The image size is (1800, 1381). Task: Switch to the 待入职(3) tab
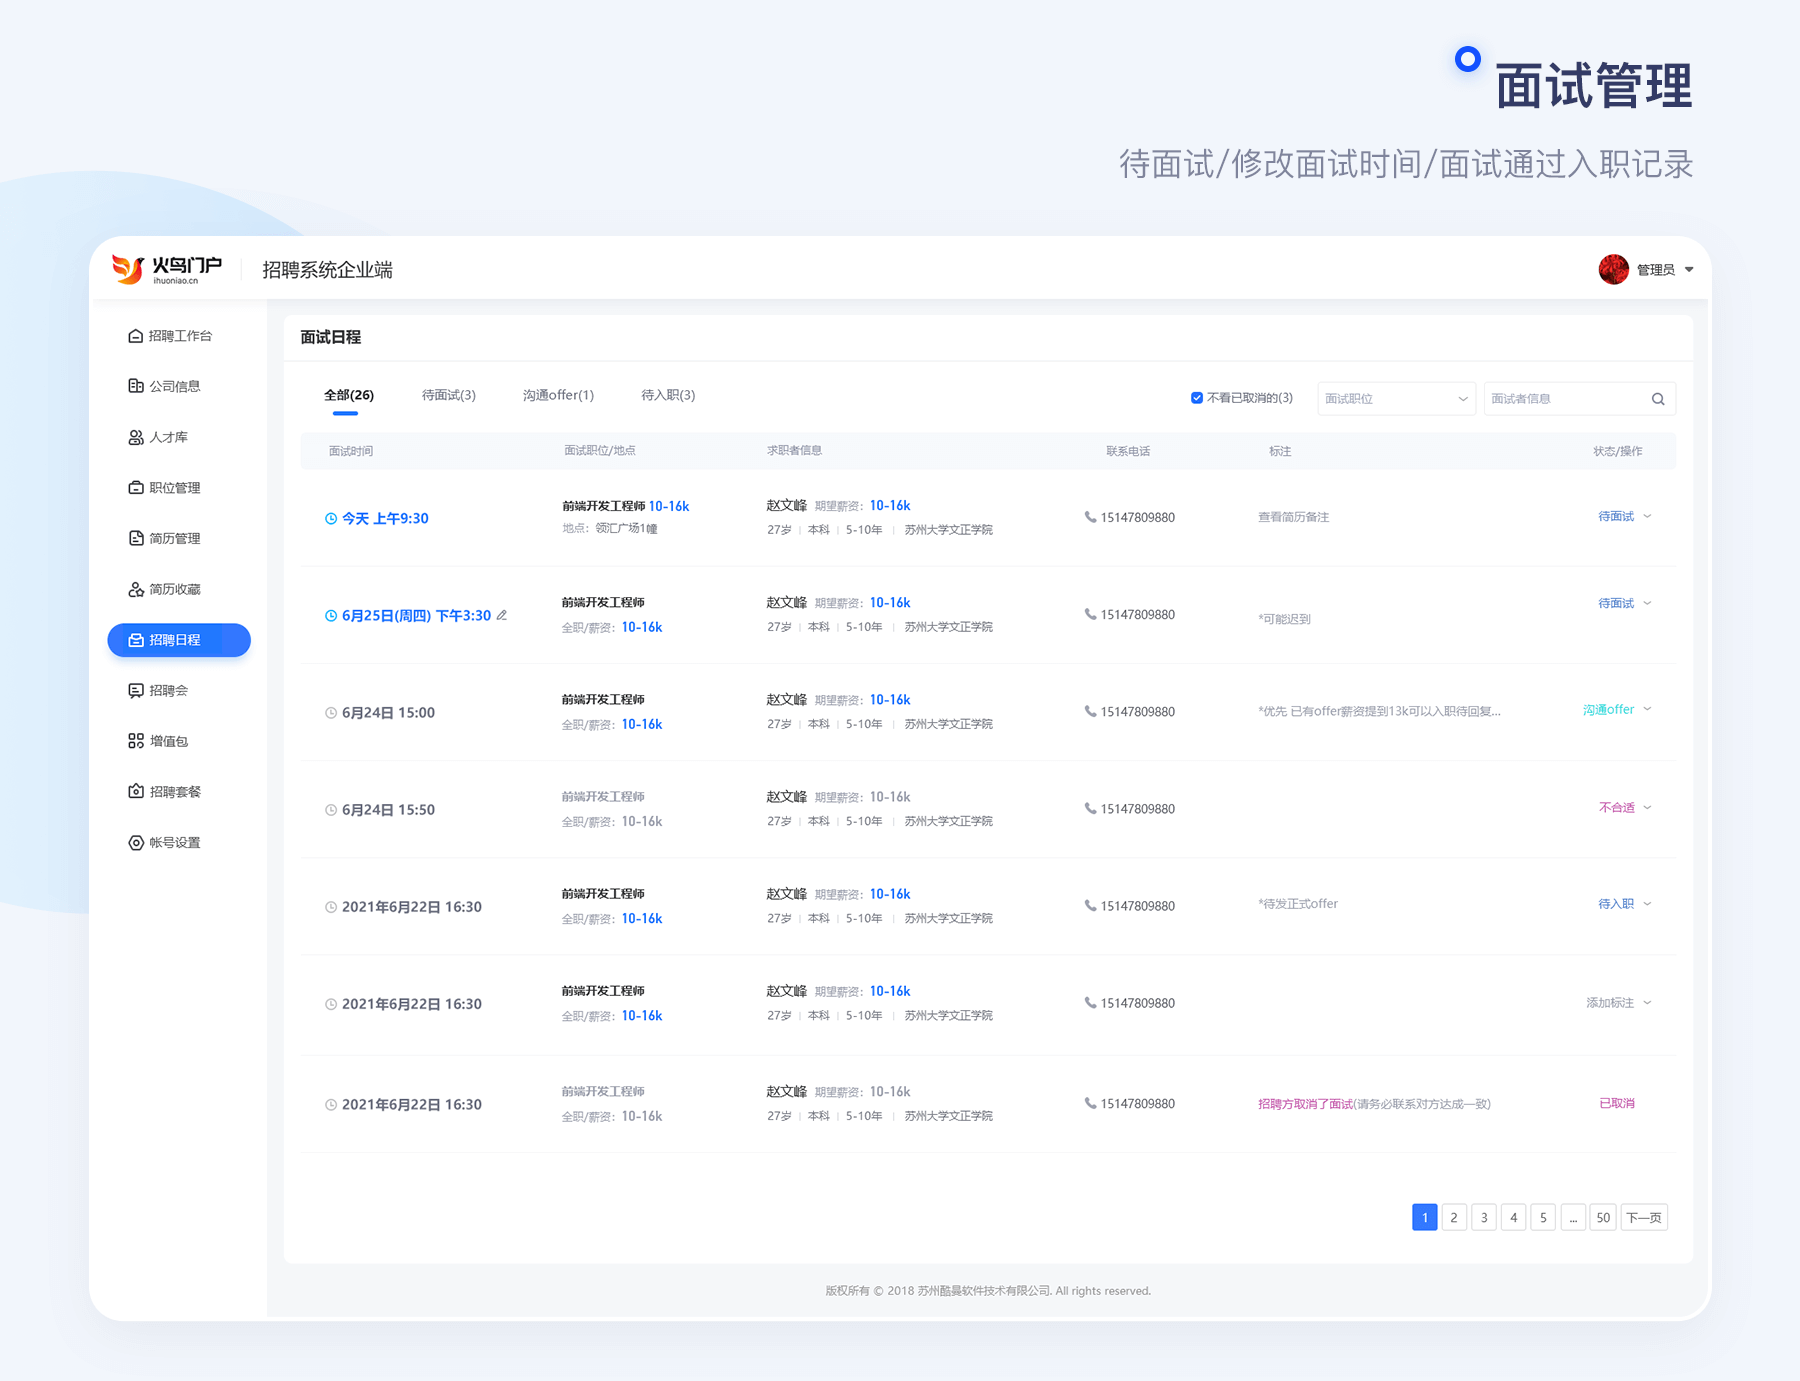pyautogui.click(x=668, y=395)
